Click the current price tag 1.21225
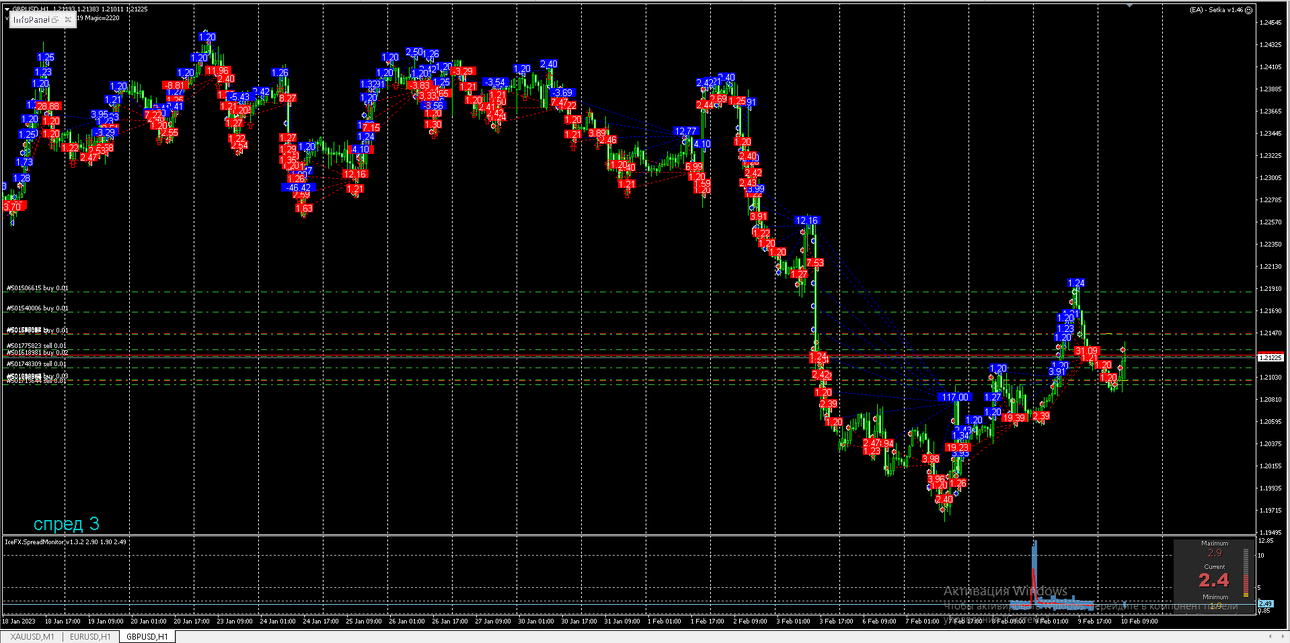 (1273, 357)
